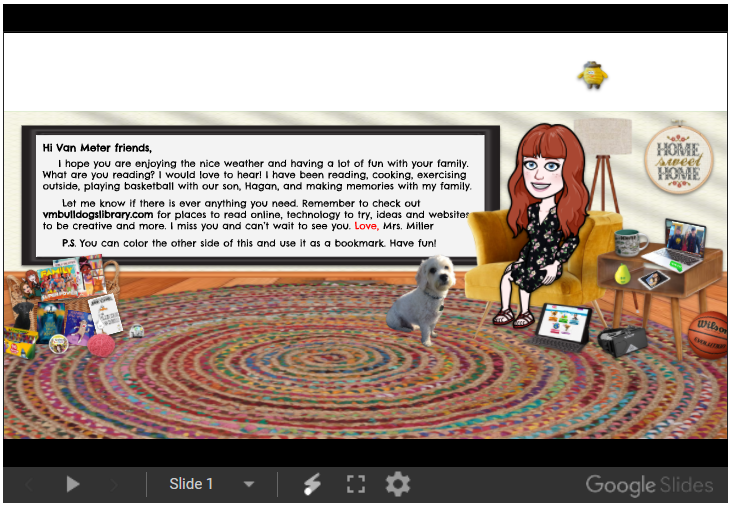This screenshot has height=507, width=734.
Task: Open the tablet with keyboard on the rug
Action: [563, 327]
